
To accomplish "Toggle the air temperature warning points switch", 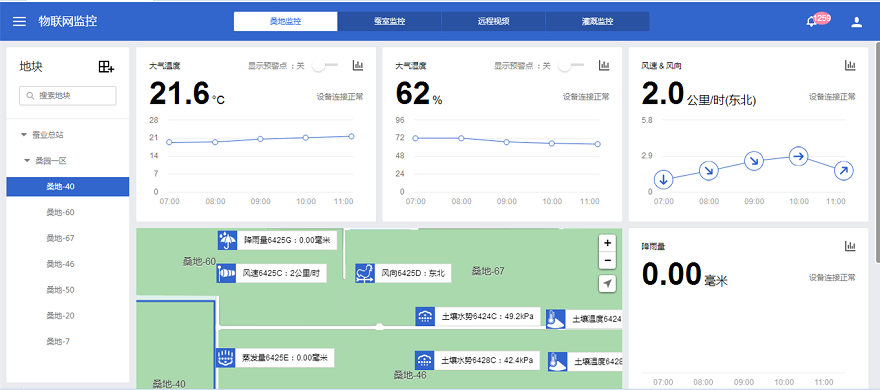I will tap(325, 66).
